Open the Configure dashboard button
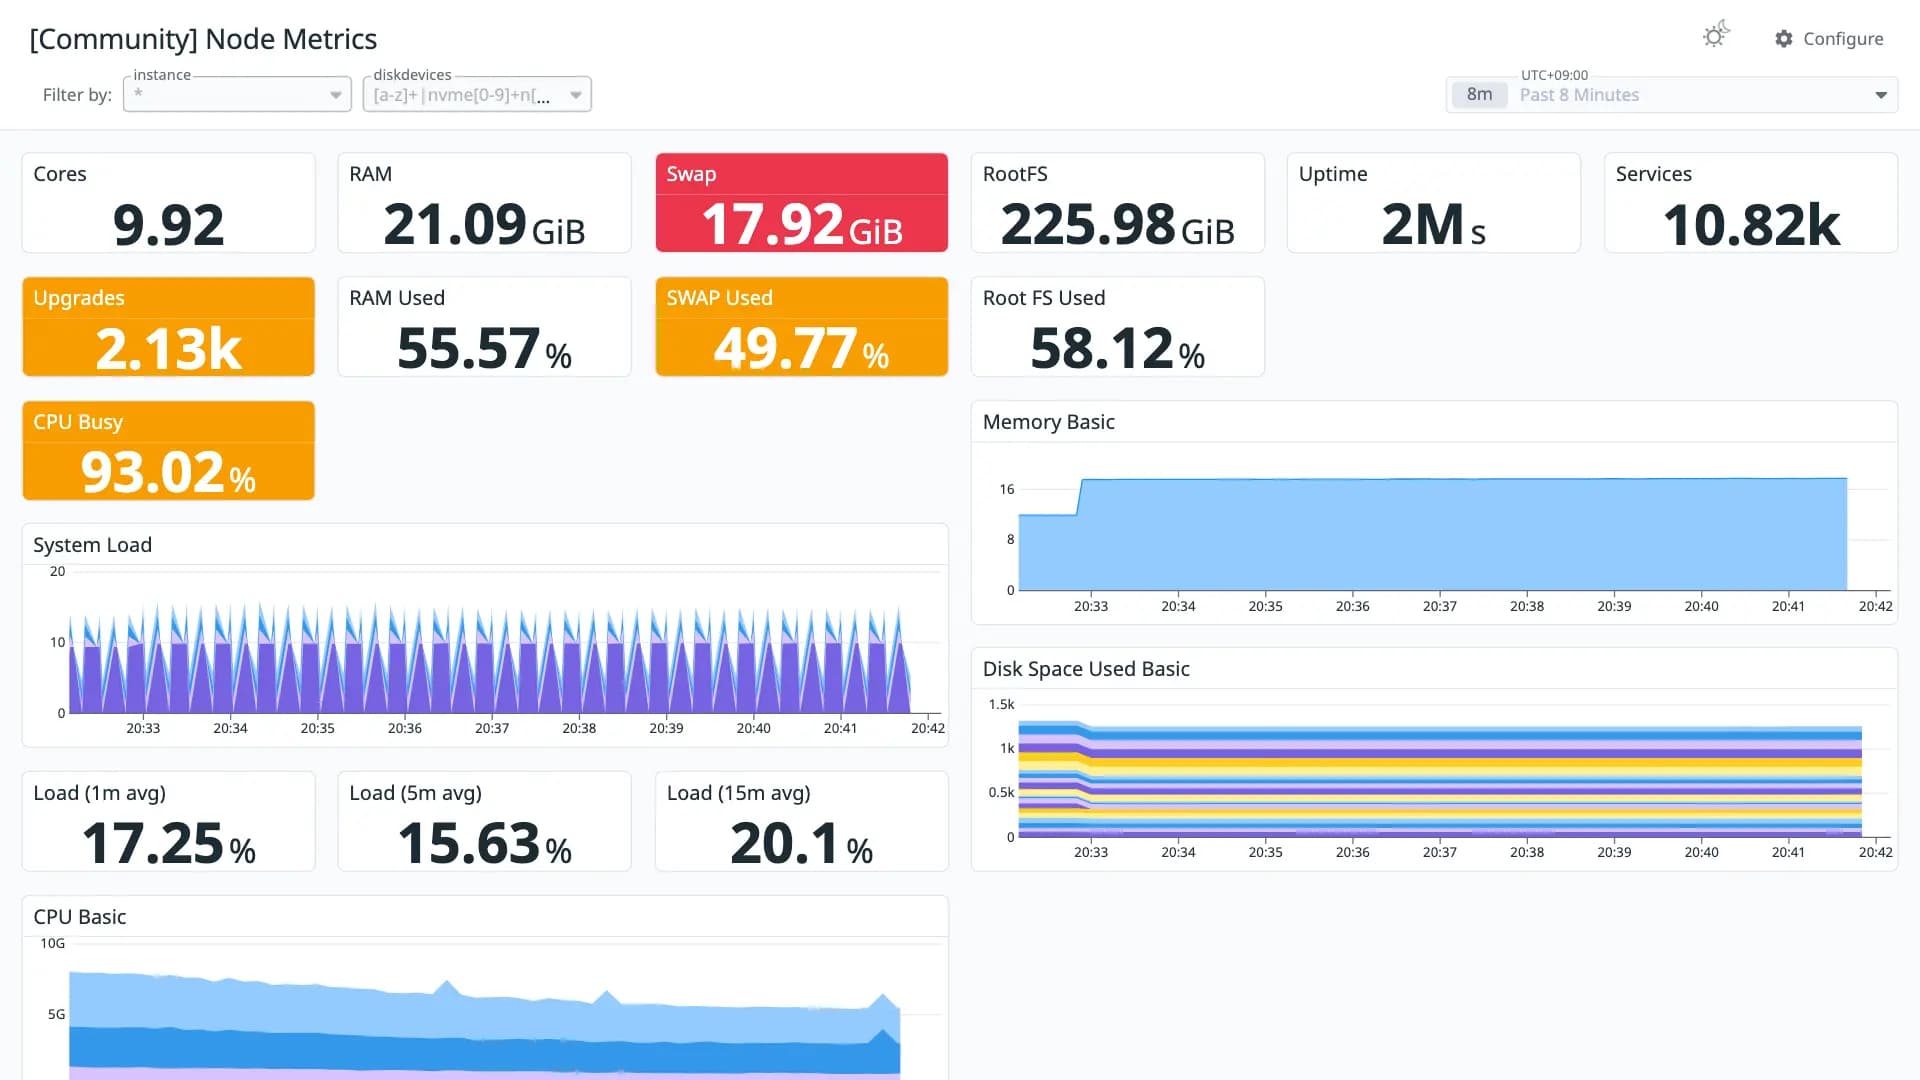Viewport: 1920px width, 1080px height. (x=1829, y=38)
